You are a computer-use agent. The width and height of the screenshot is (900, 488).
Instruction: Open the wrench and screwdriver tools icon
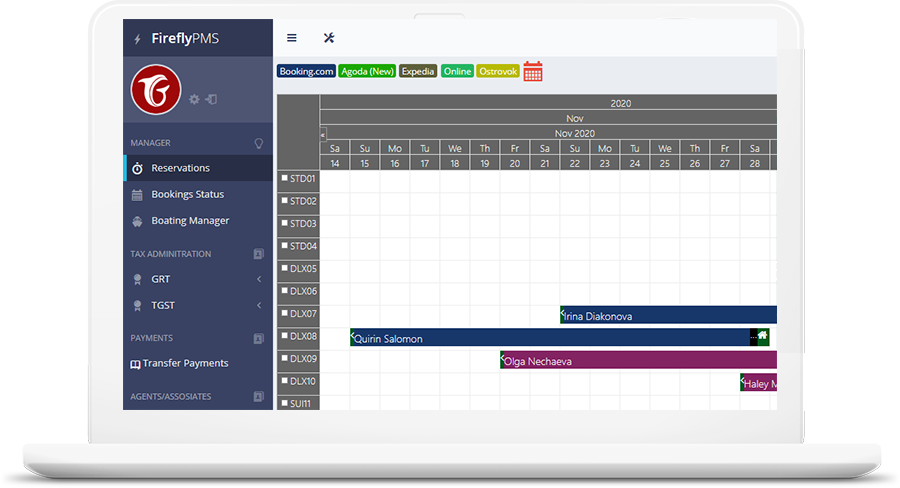(x=329, y=38)
